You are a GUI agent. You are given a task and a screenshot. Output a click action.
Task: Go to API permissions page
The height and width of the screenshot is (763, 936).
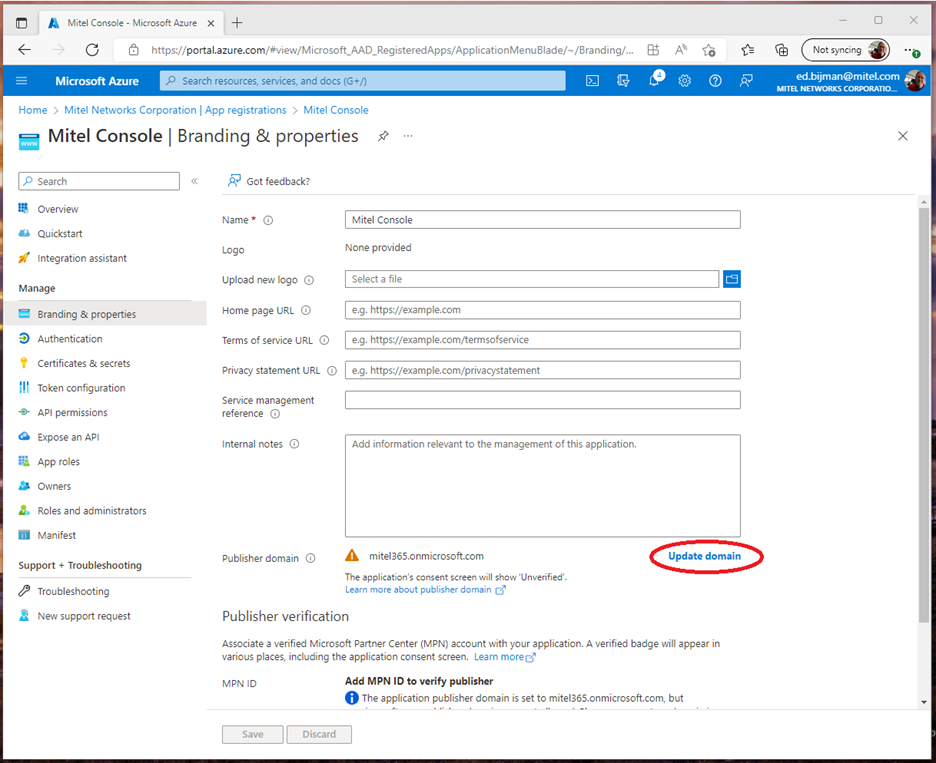72,412
